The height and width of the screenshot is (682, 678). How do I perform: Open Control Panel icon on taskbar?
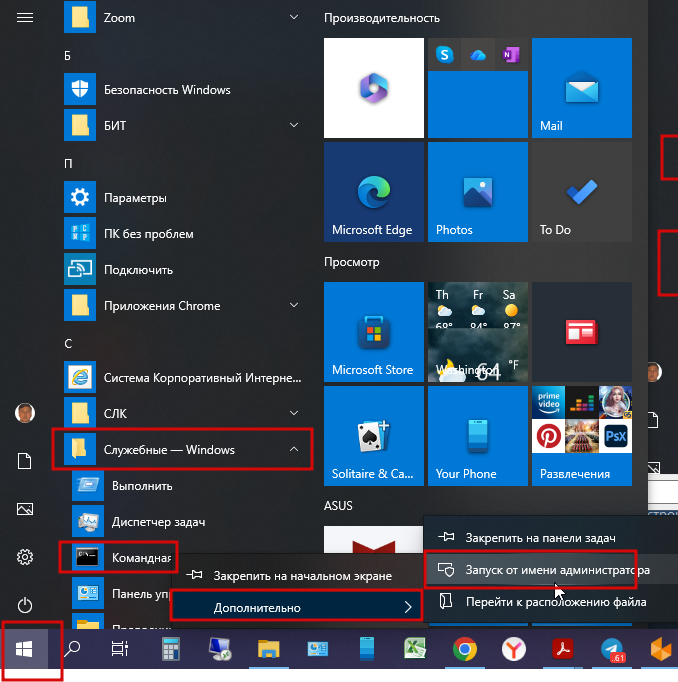point(317,650)
